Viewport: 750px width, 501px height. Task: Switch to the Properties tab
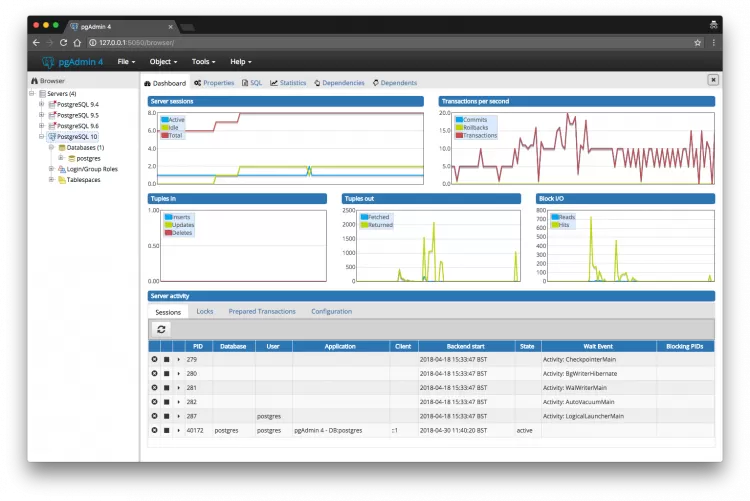click(214, 83)
